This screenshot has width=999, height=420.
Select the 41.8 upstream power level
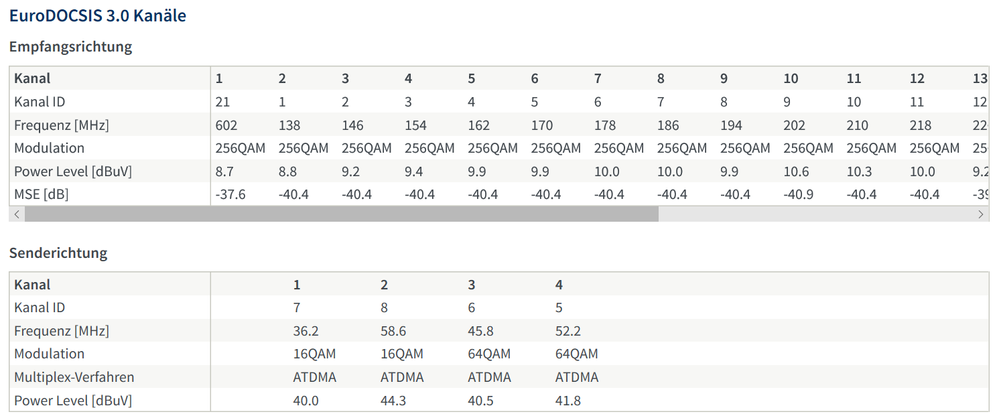click(x=570, y=400)
